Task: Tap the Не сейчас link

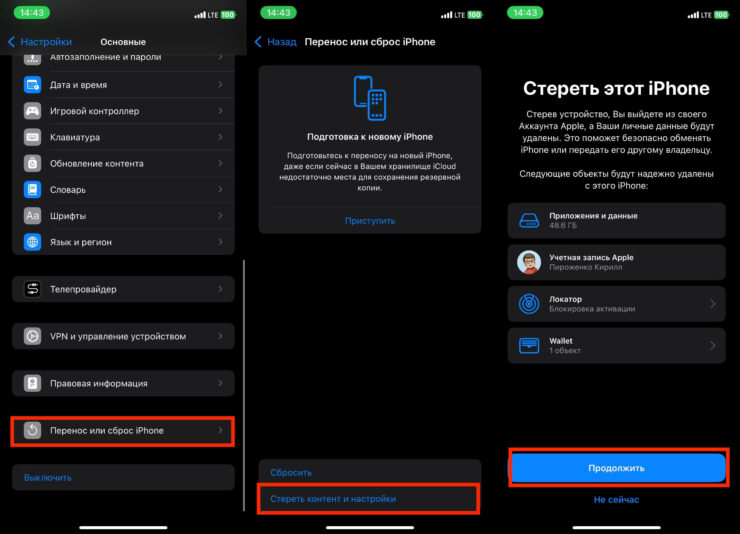Action: pyautogui.click(x=616, y=499)
